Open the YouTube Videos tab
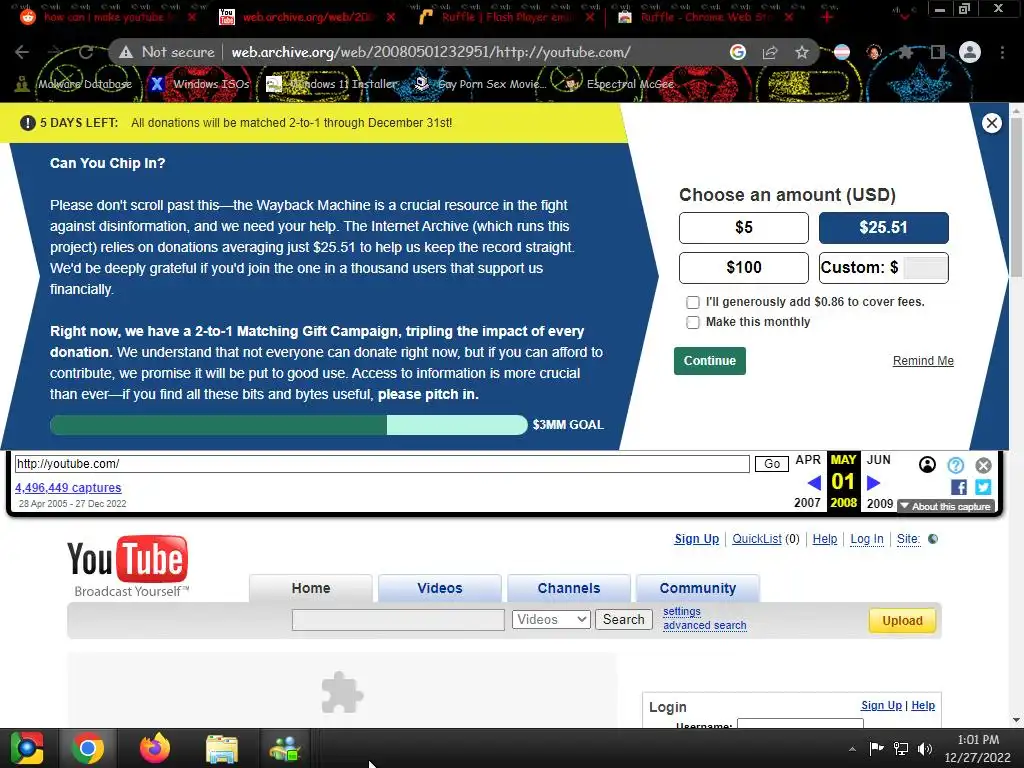The image size is (1024, 768). [x=440, y=588]
